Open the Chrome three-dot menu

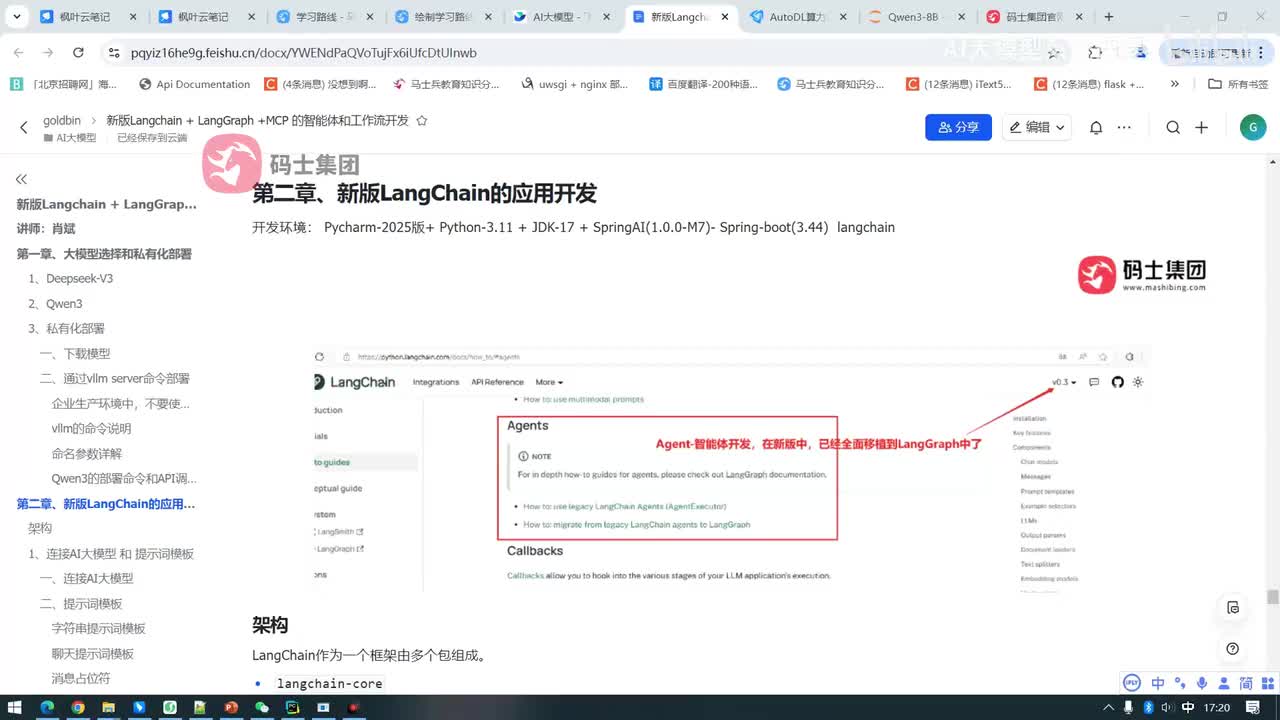(1262, 53)
